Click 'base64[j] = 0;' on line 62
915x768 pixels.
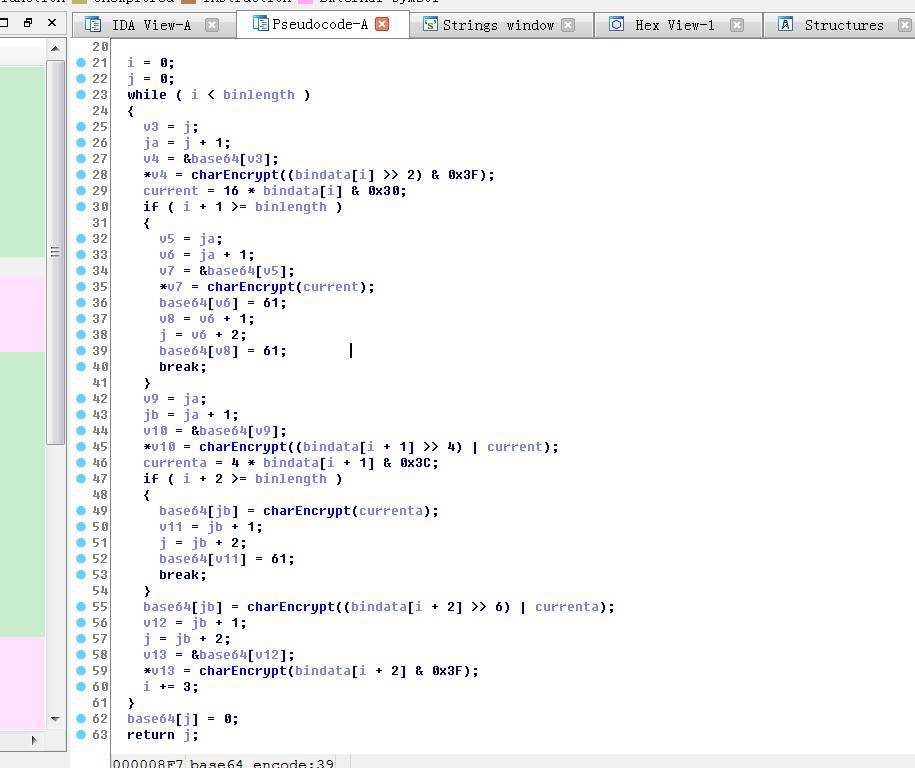(183, 719)
